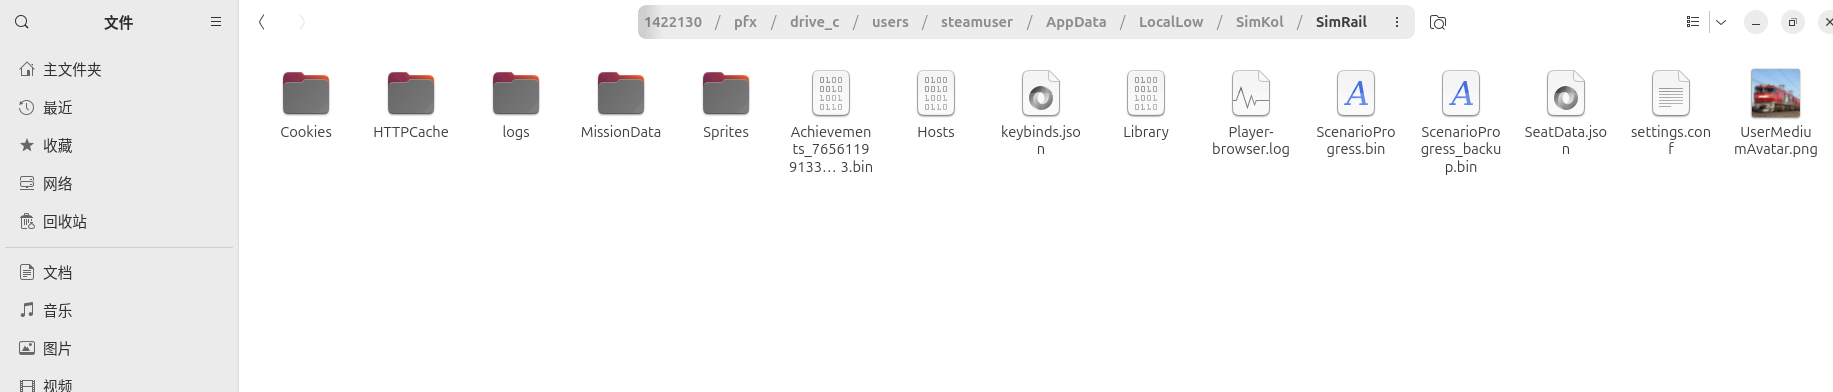Navigate to steamuser in path bar

coord(977,22)
